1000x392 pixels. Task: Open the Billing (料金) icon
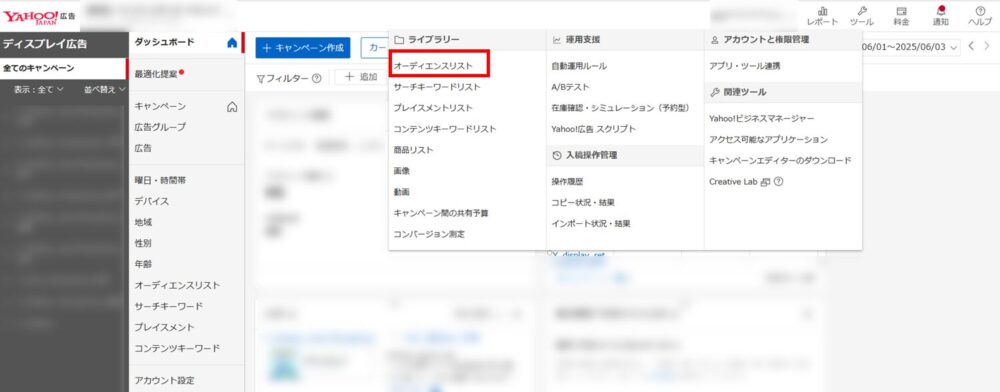901,16
